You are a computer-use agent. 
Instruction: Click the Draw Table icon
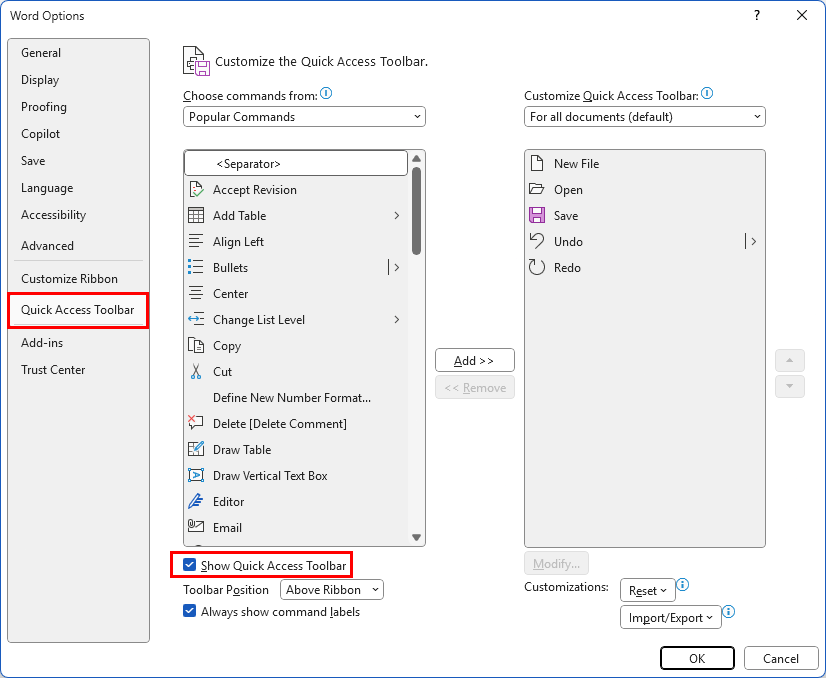click(196, 449)
